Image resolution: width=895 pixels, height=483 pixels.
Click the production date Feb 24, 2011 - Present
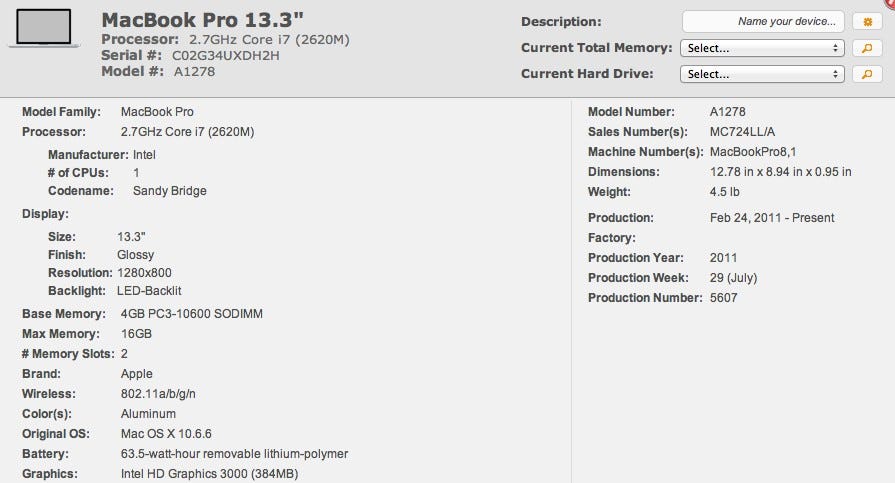point(772,218)
